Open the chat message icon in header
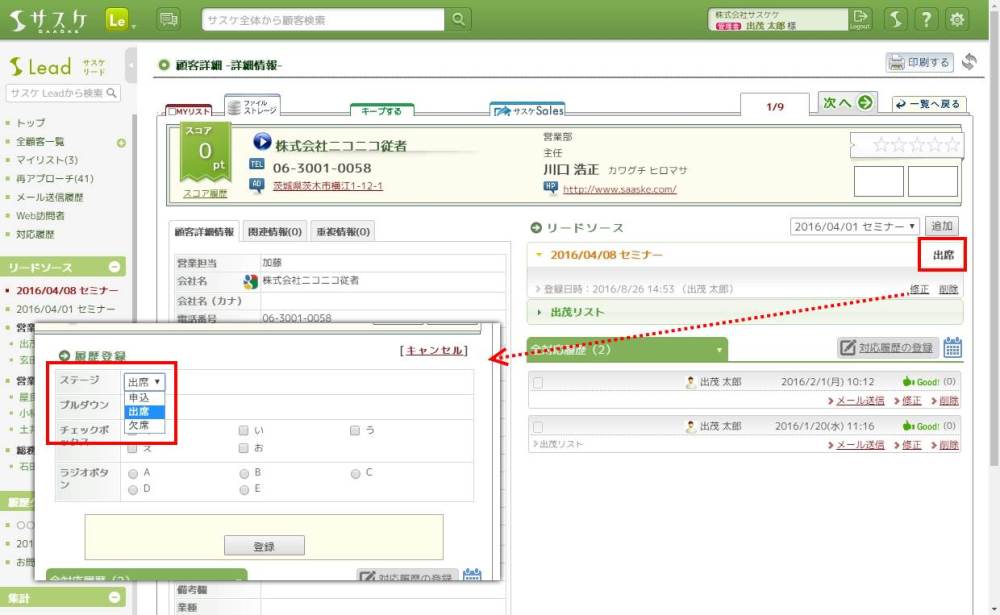 coord(168,20)
